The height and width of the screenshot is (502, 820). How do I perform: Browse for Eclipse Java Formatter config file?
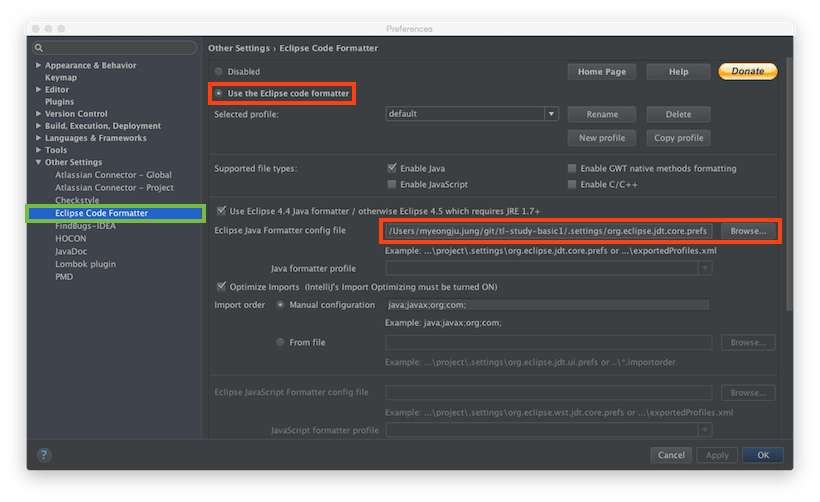[x=748, y=231]
